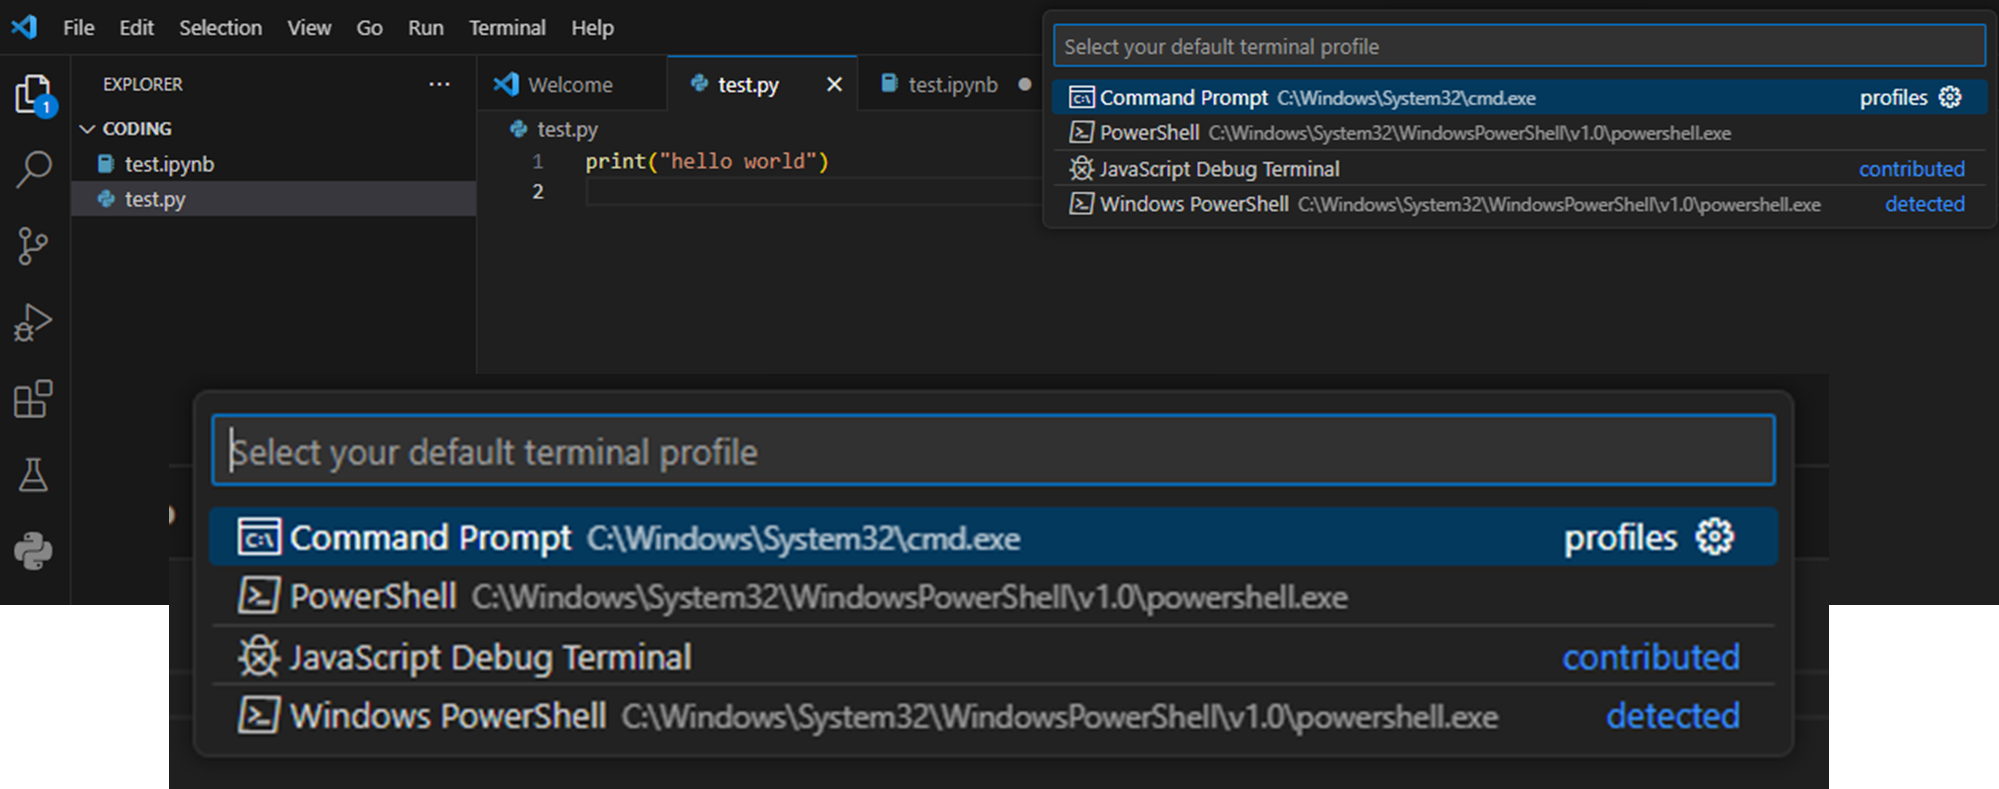The width and height of the screenshot is (1999, 789).
Task: Choose Windows PowerShell in the enlarged picker
Action: point(993,715)
